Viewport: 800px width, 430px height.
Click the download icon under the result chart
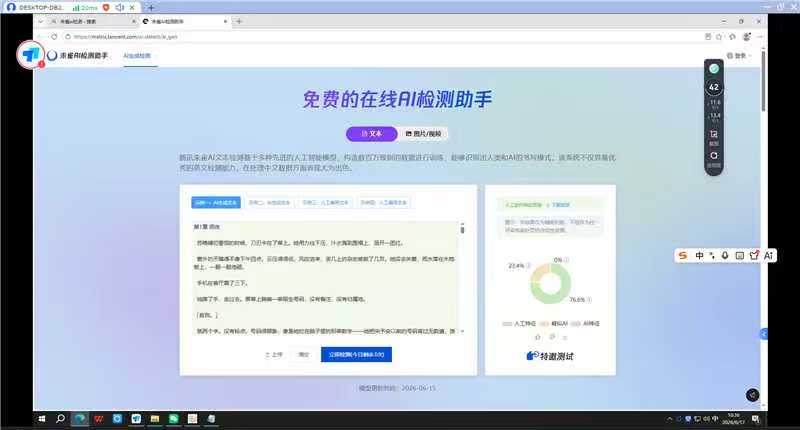tap(565, 337)
